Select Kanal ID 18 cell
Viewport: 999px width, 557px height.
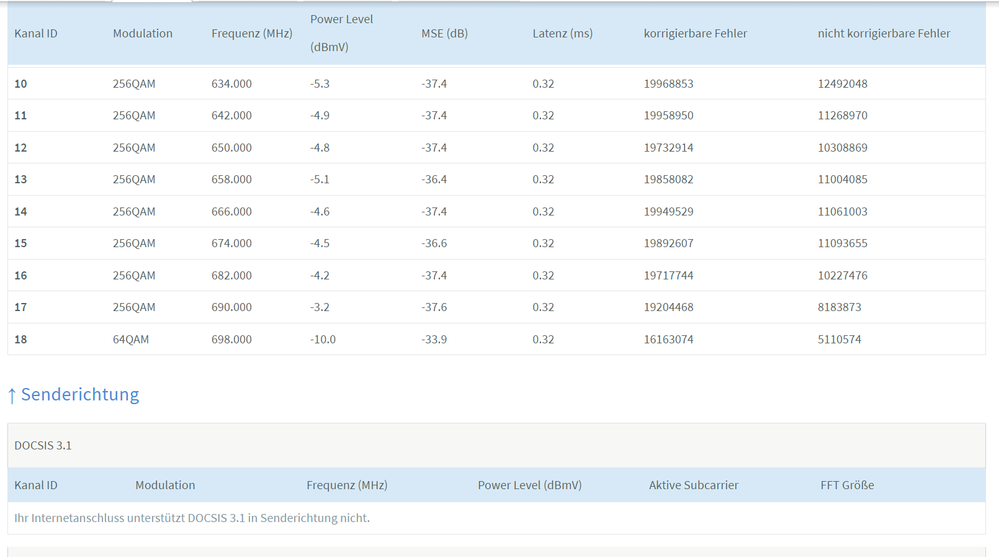point(20,339)
